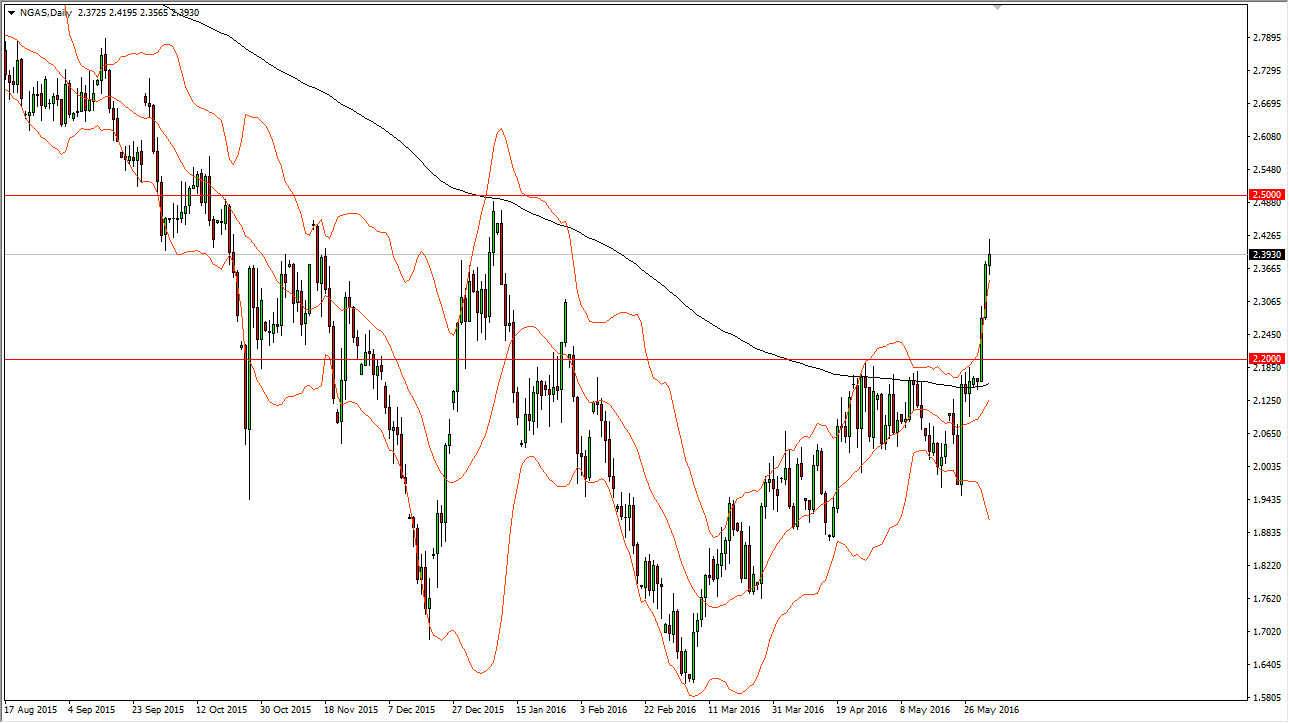Screen dimensions: 1289x723
Task: Click the 2.3065 price axis label
Action: (1266, 302)
